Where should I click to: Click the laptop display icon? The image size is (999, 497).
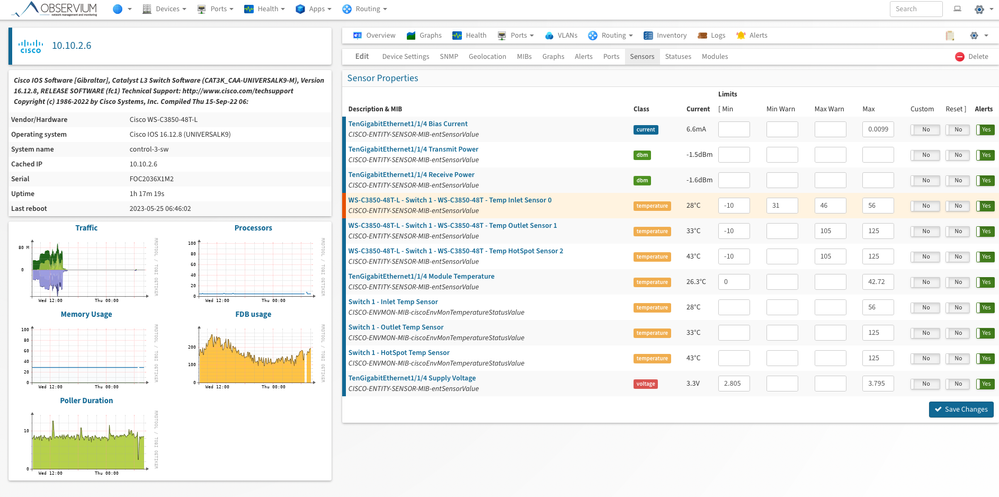pyautogui.click(x=957, y=9)
